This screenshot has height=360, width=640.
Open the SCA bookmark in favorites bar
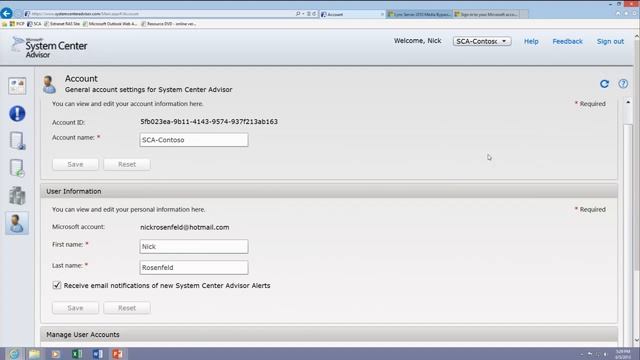pyautogui.click(x=34, y=24)
